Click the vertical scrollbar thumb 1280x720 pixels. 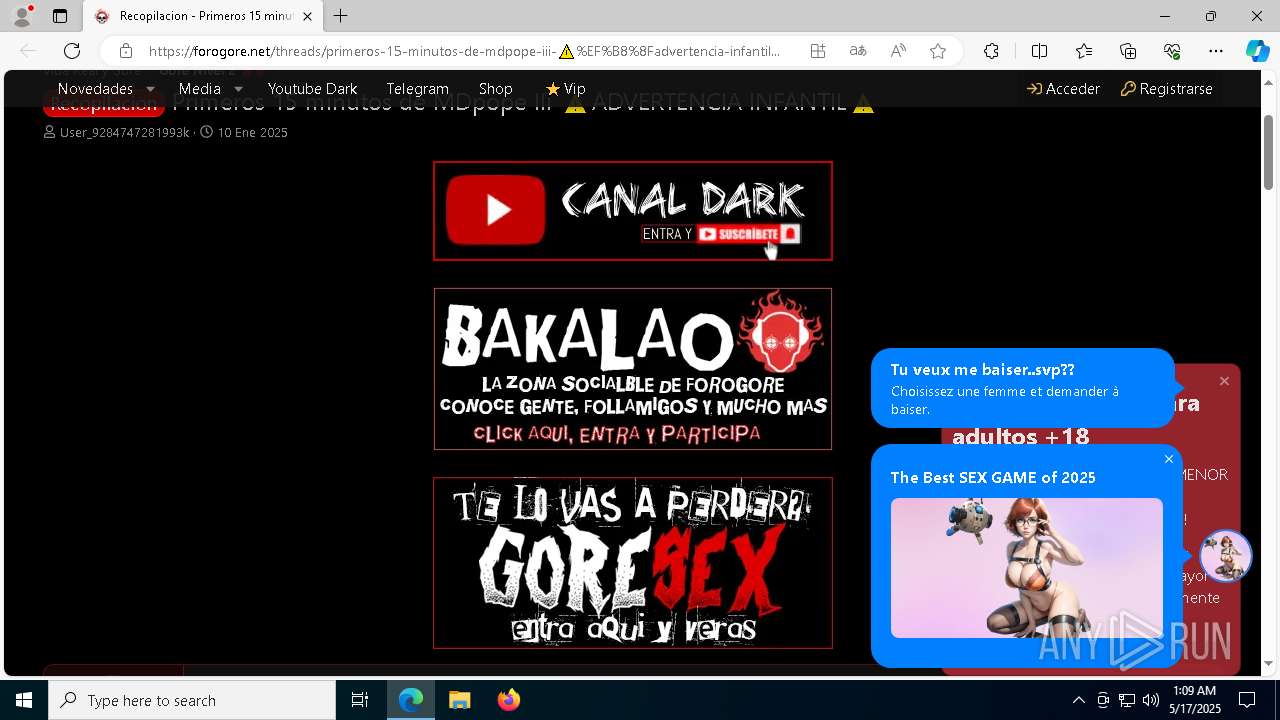1269,153
